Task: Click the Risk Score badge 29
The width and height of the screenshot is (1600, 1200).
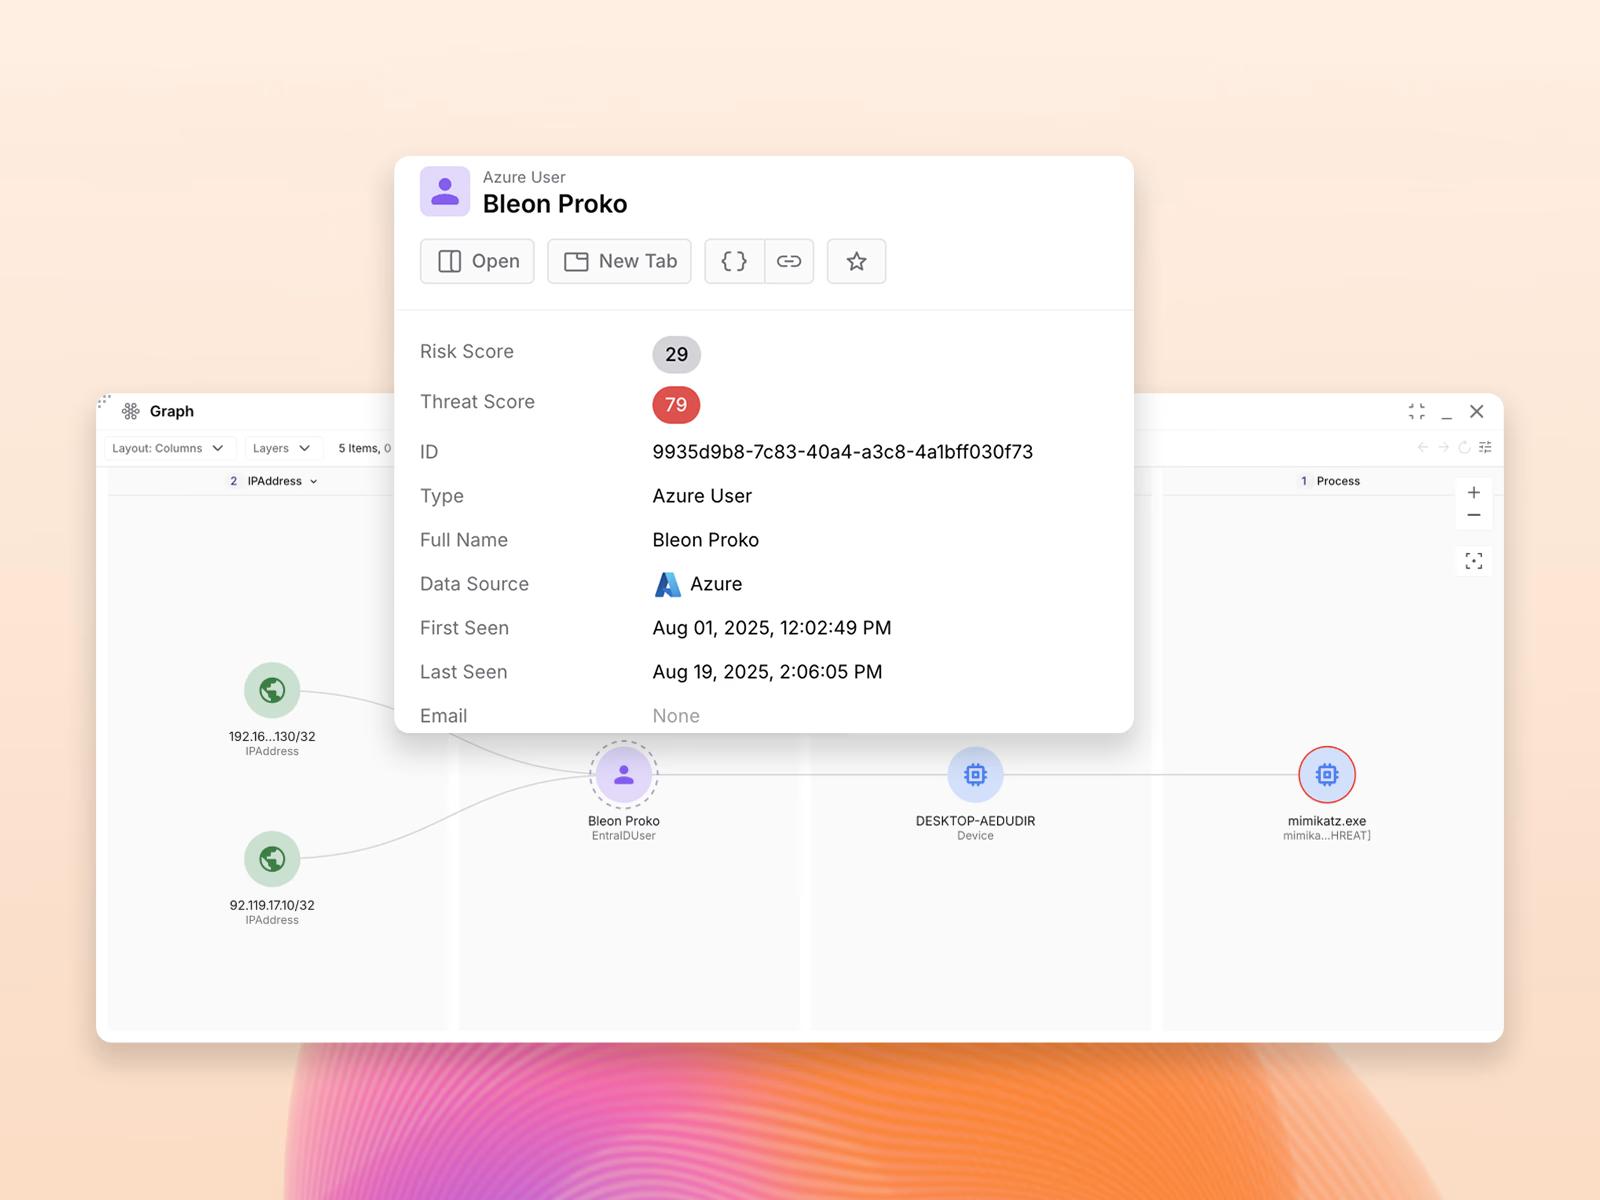Action: pyautogui.click(x=676, y=354)
